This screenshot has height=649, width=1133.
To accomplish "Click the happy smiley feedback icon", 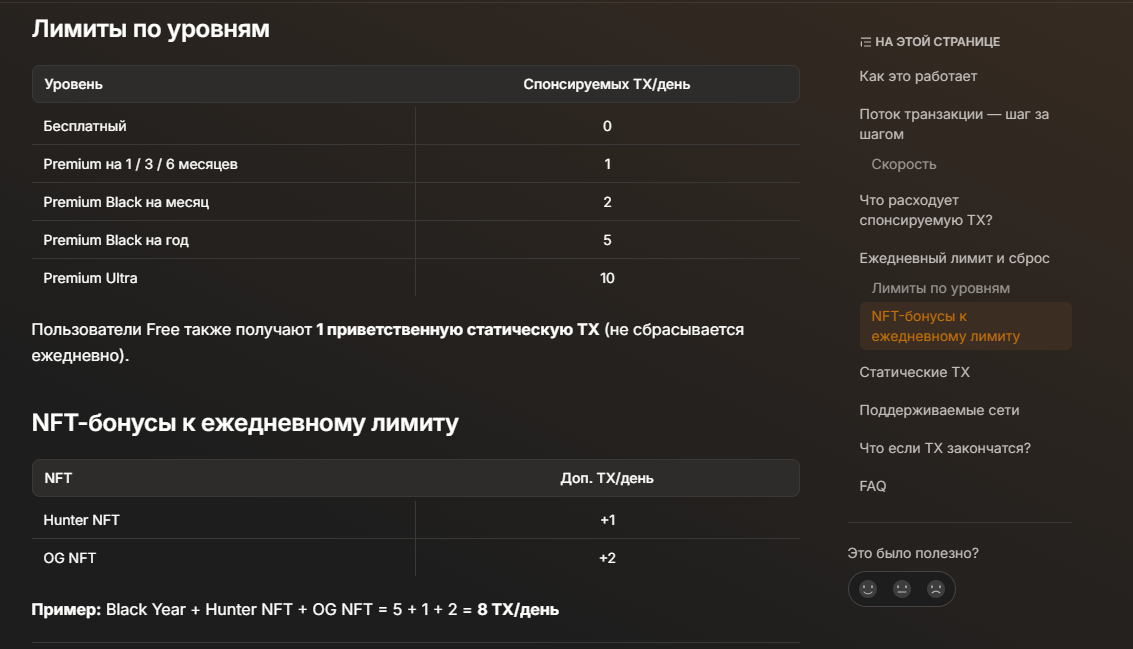I will tap(868, 589).
